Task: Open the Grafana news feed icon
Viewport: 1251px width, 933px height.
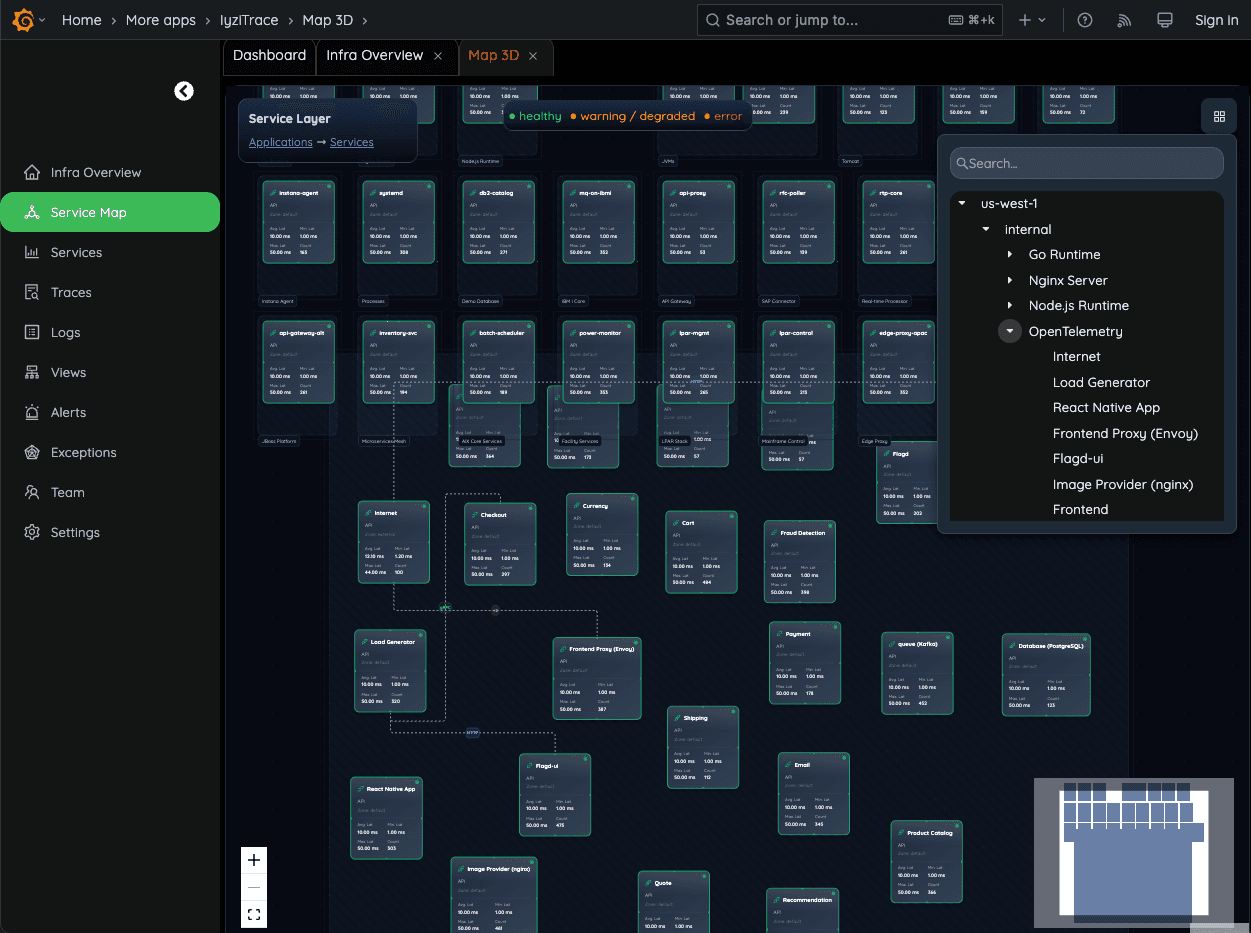Action: (1124, 20)
